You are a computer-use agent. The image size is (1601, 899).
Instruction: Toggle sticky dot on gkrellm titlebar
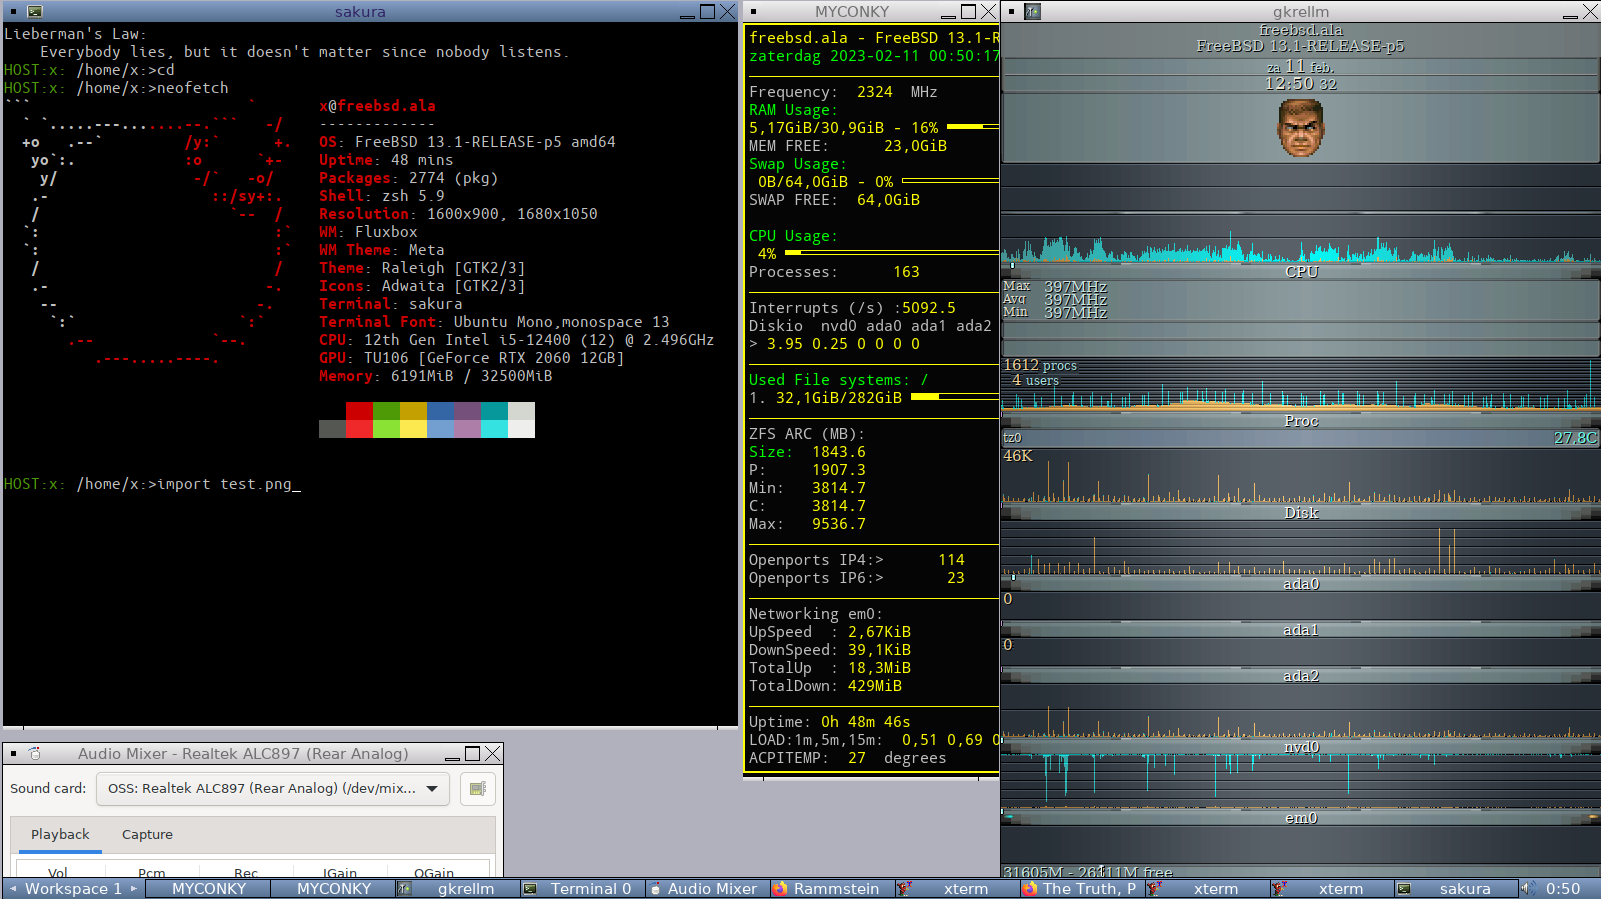pyautogui.click(x=1011, y=12)
